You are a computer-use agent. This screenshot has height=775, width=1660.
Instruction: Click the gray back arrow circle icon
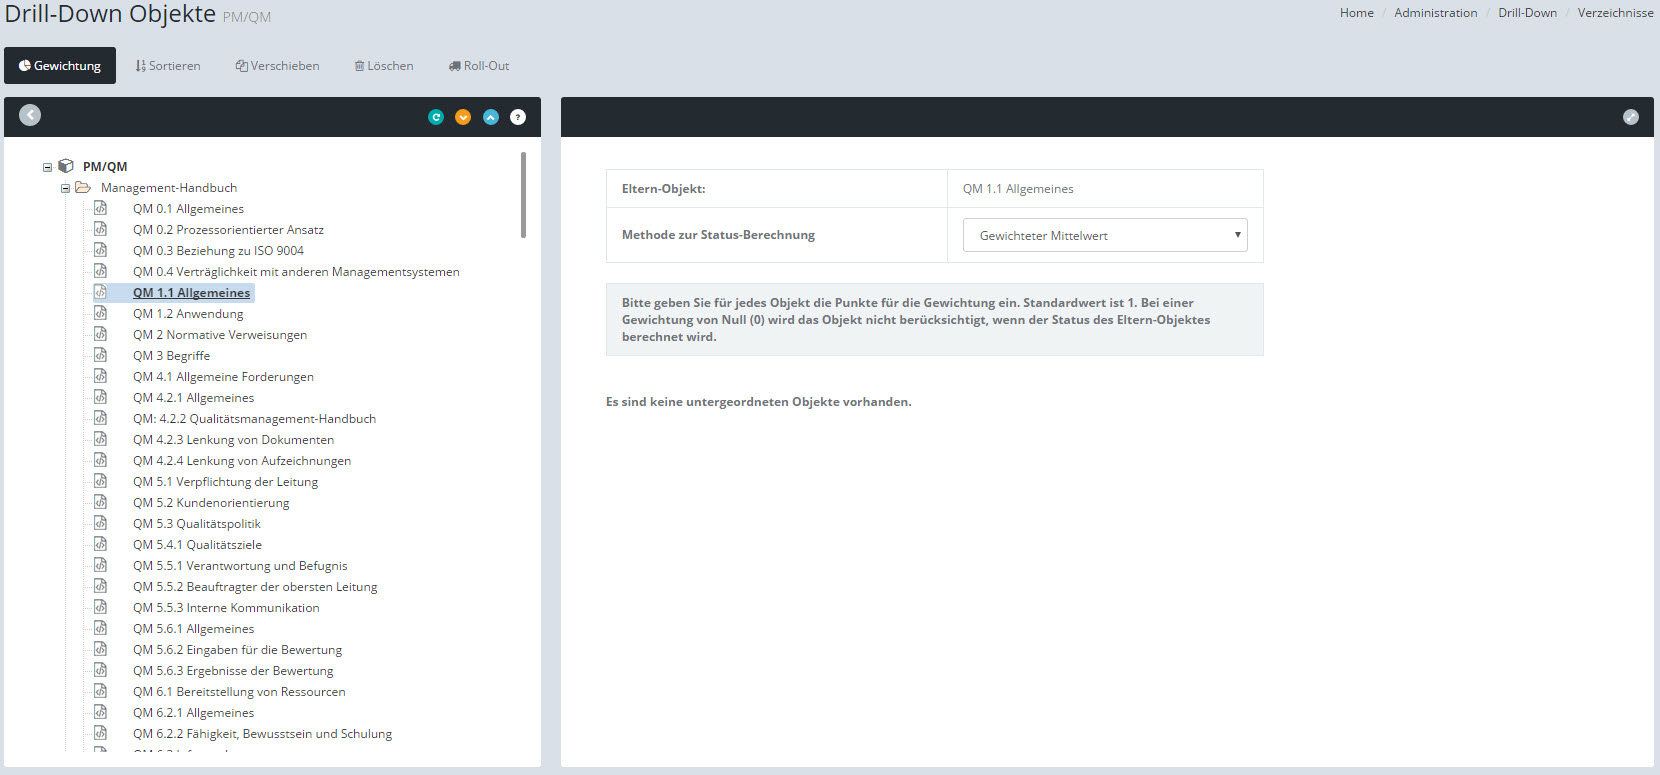pyautogui.click(x=30, y=115)
